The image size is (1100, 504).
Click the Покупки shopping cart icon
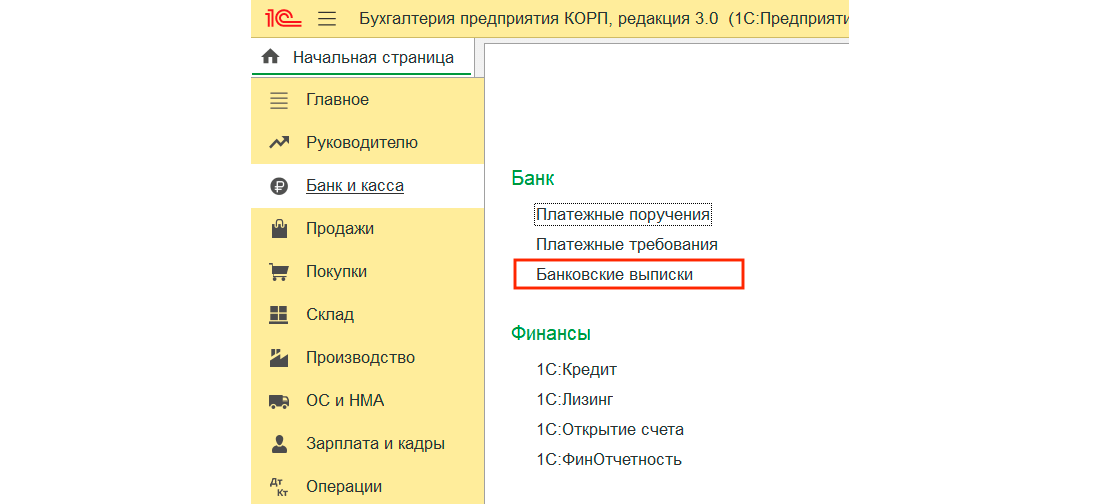279,272
